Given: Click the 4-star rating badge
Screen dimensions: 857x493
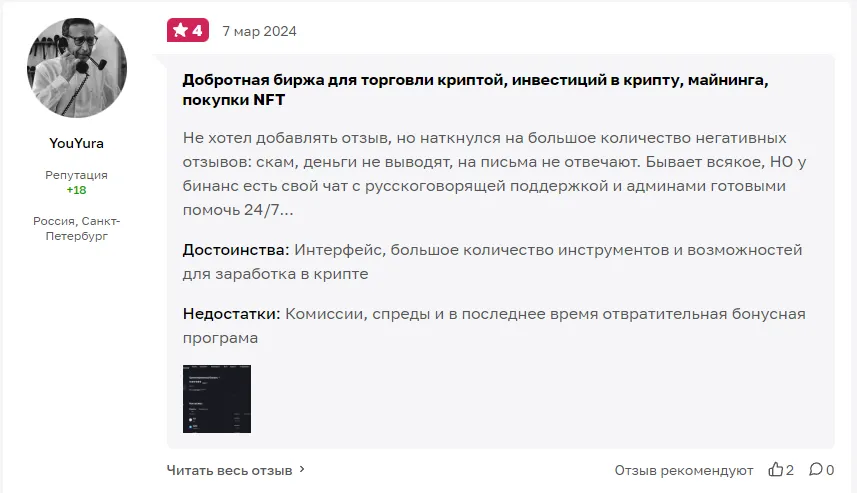Looking at the screenshot, I should point(187,31).
